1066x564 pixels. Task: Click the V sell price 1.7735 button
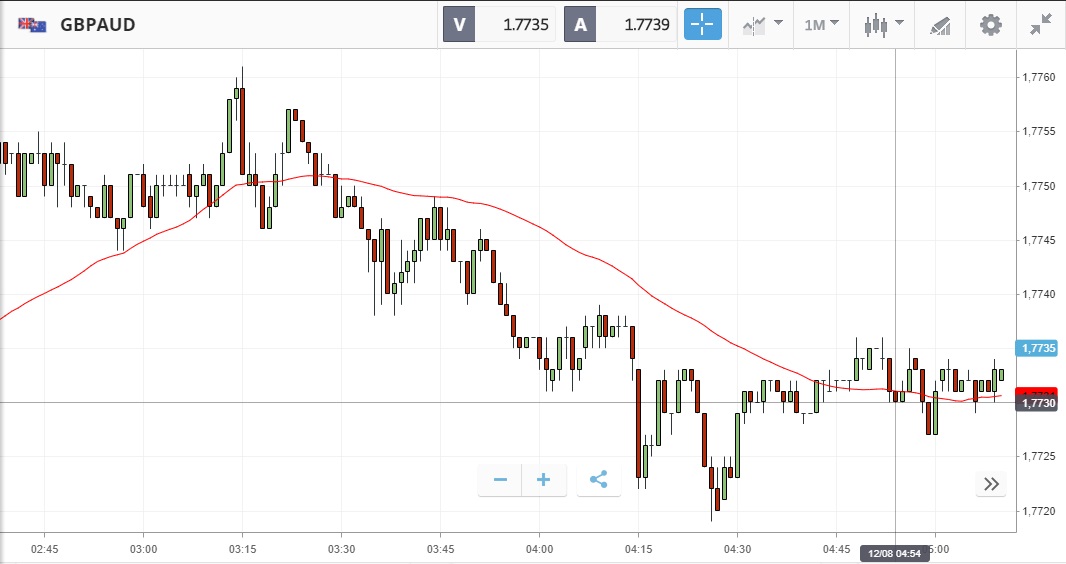(x=499, y=24)
